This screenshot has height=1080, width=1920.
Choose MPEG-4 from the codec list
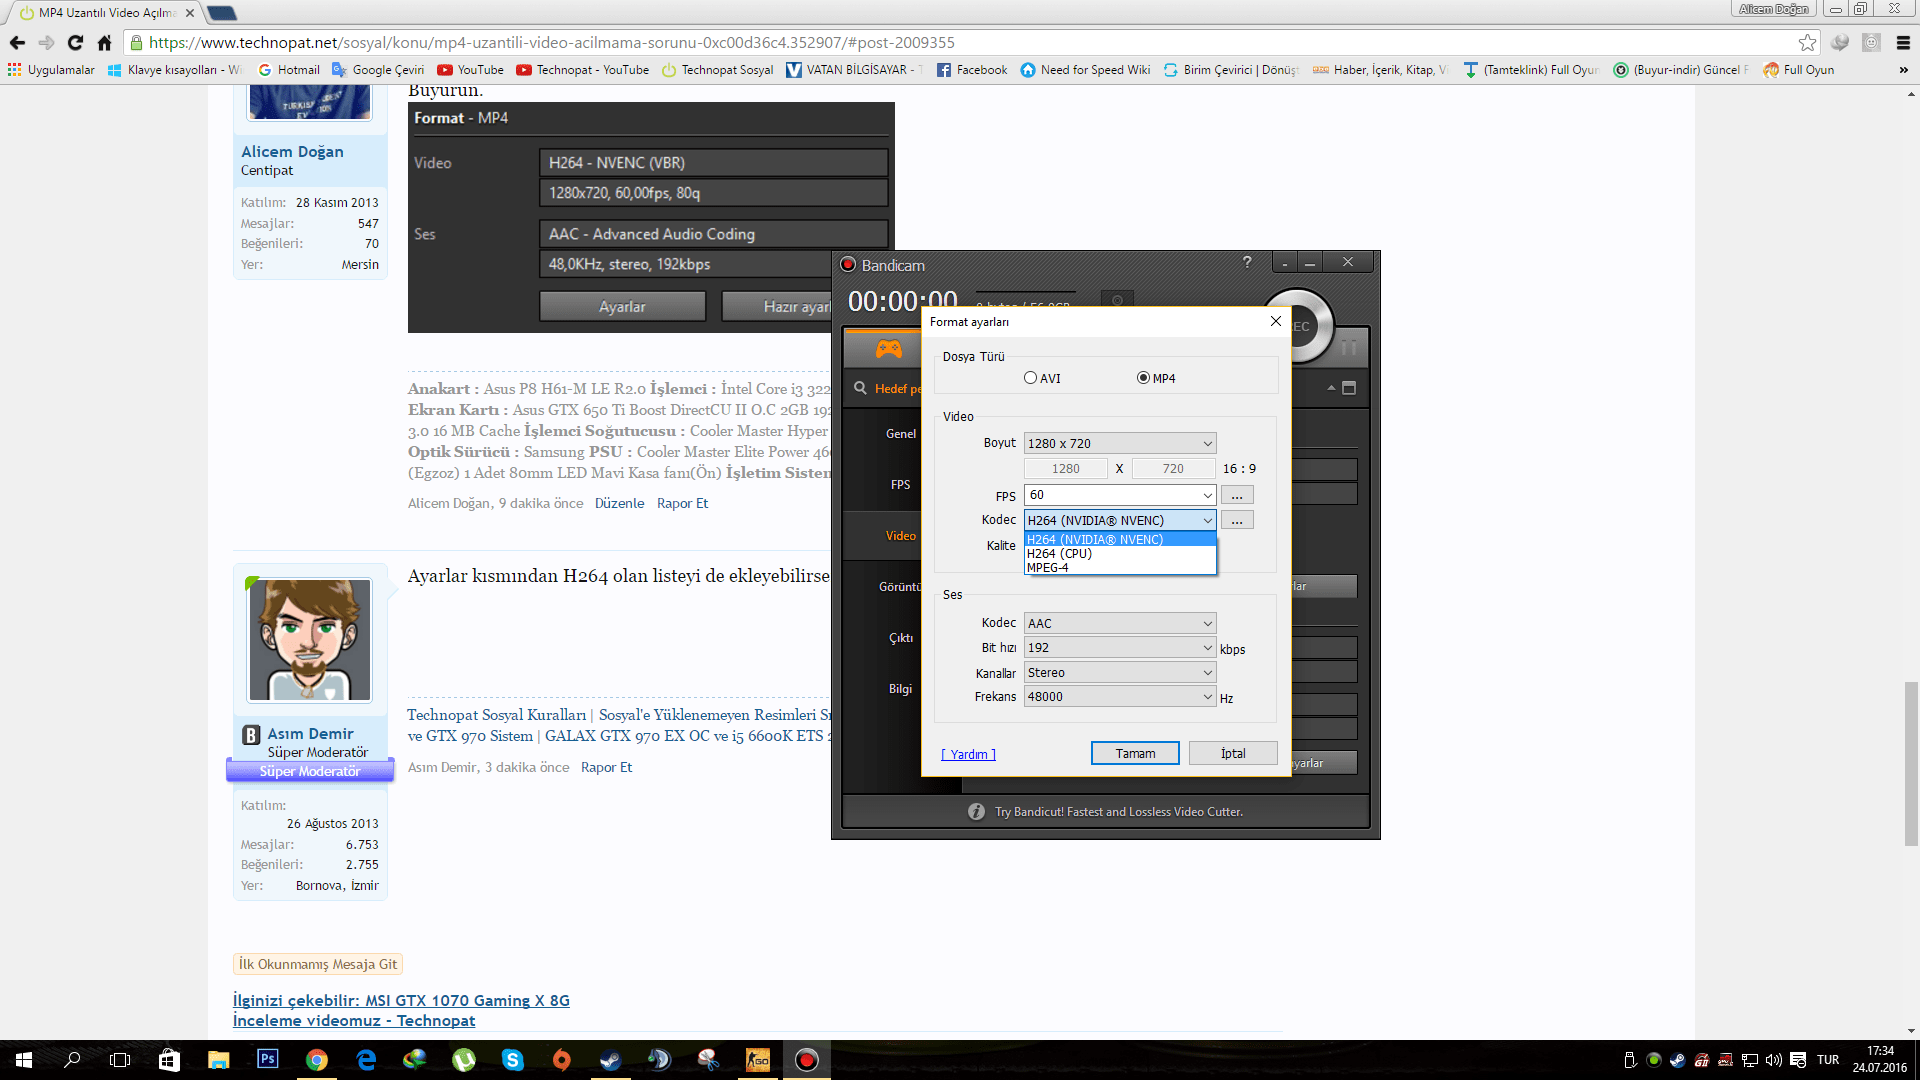click(1047, 567)
